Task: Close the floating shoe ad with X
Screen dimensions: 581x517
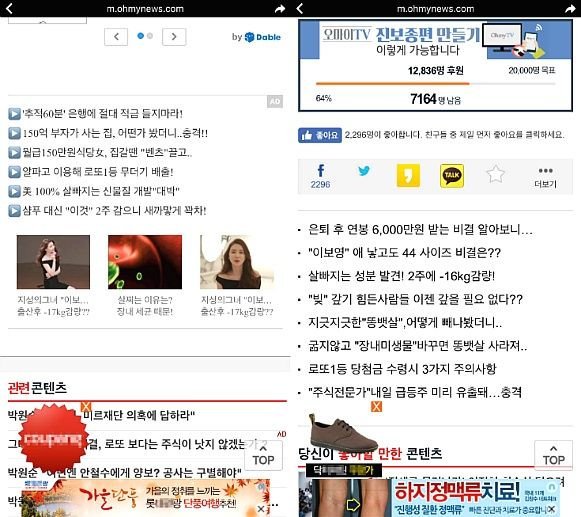Action: pyautogui.click(x=376, y=406)
